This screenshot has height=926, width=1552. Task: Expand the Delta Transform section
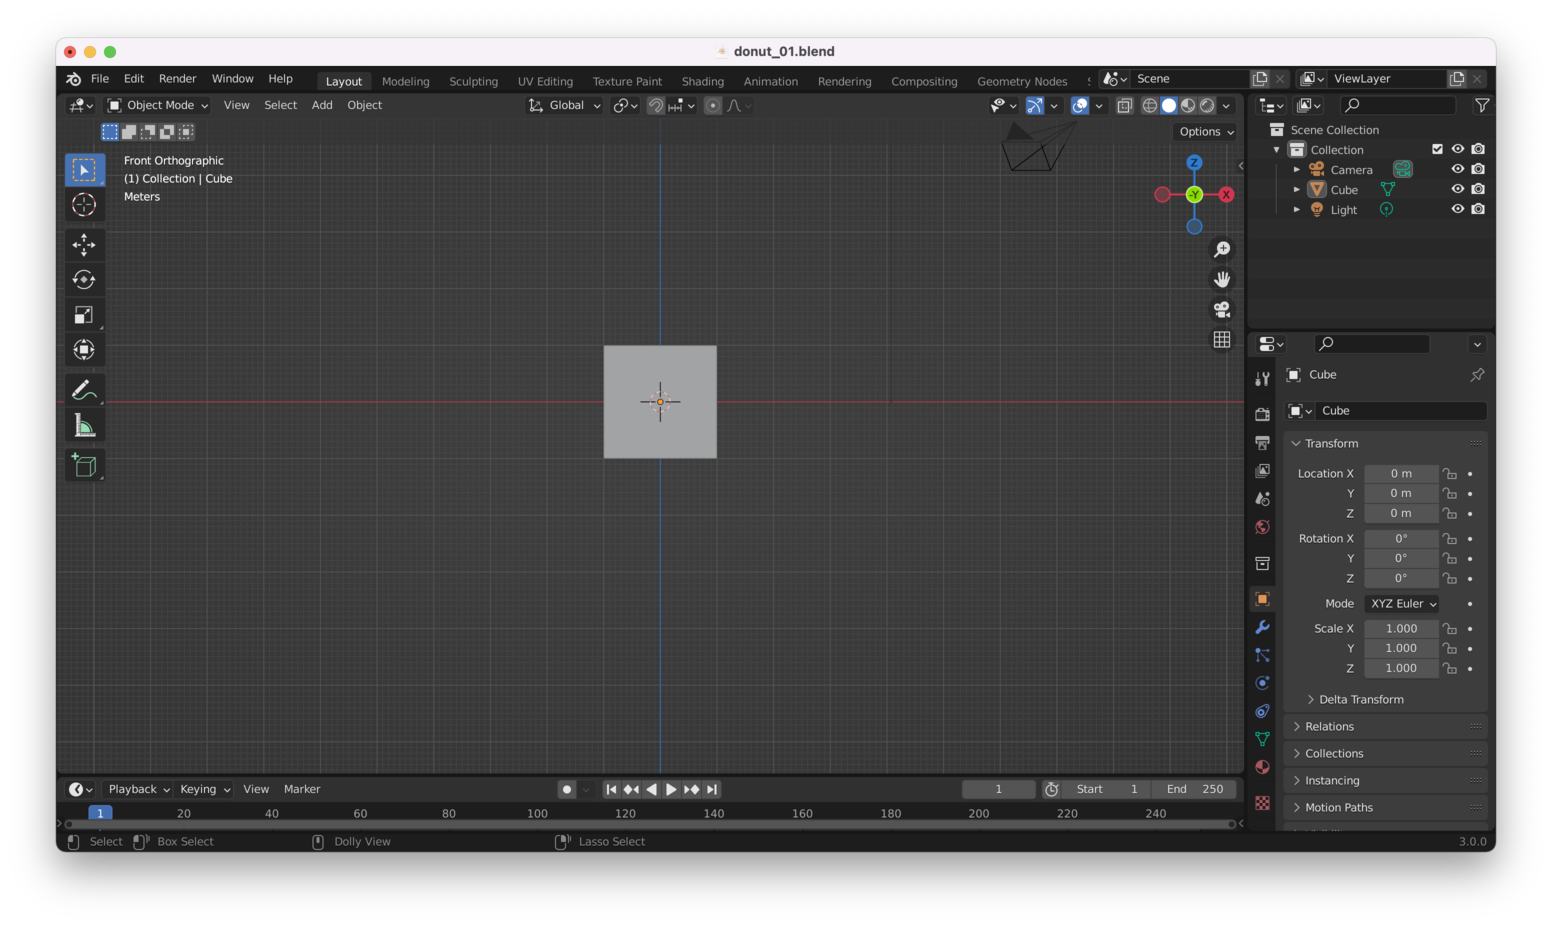(x=1360, y=699)
